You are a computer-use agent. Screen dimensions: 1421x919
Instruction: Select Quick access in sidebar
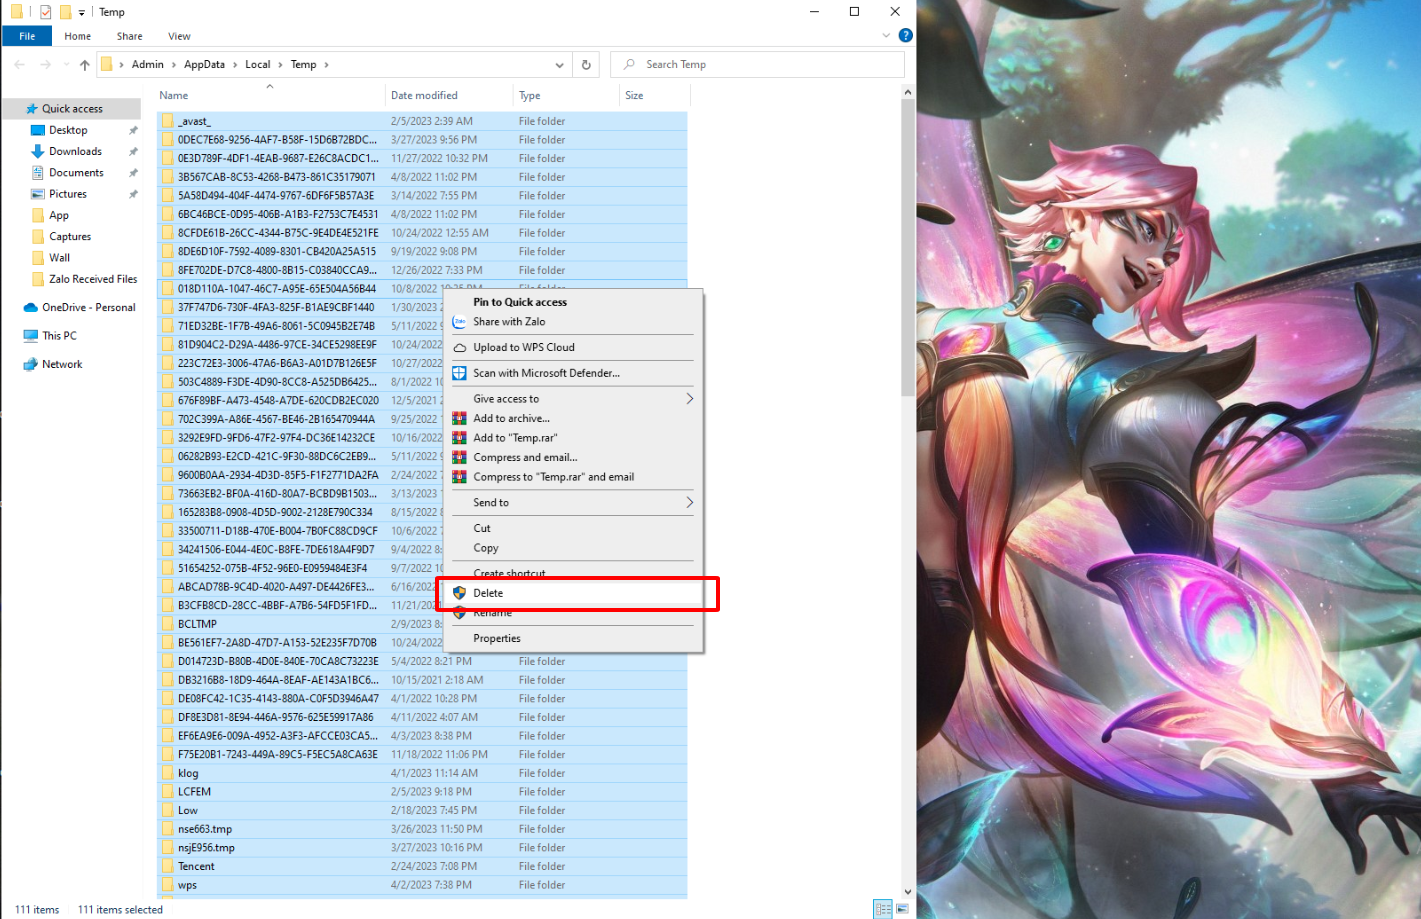coord(72,109)
